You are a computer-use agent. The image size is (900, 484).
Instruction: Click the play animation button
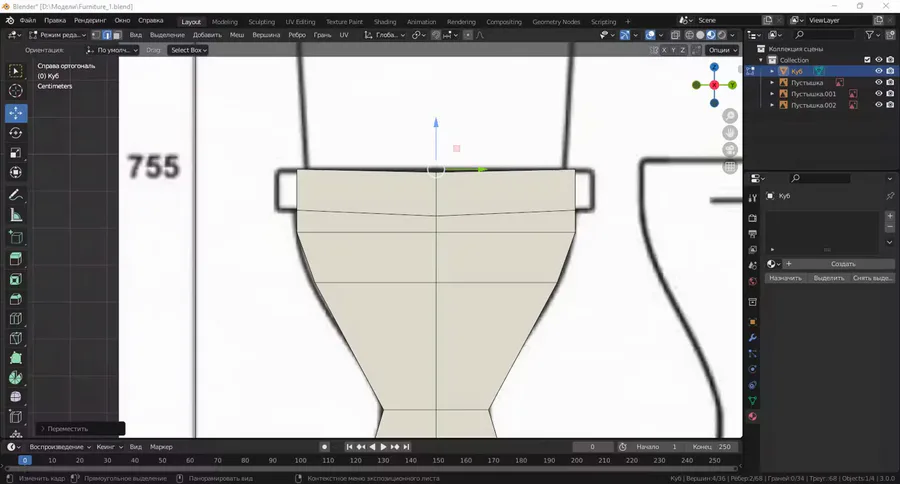pos(383,447)
